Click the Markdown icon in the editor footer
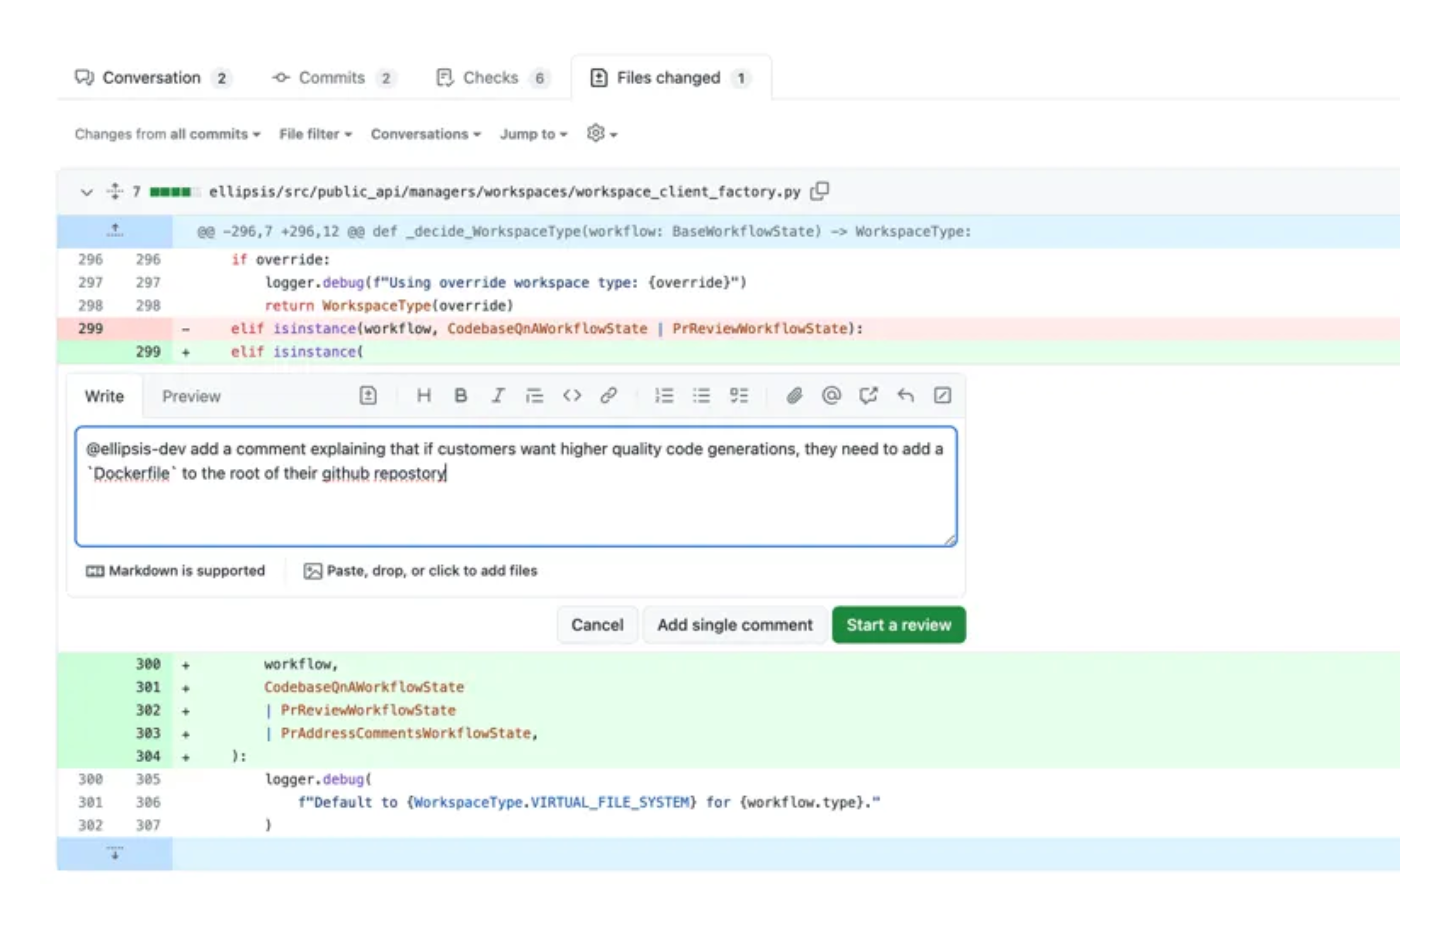 95,571
